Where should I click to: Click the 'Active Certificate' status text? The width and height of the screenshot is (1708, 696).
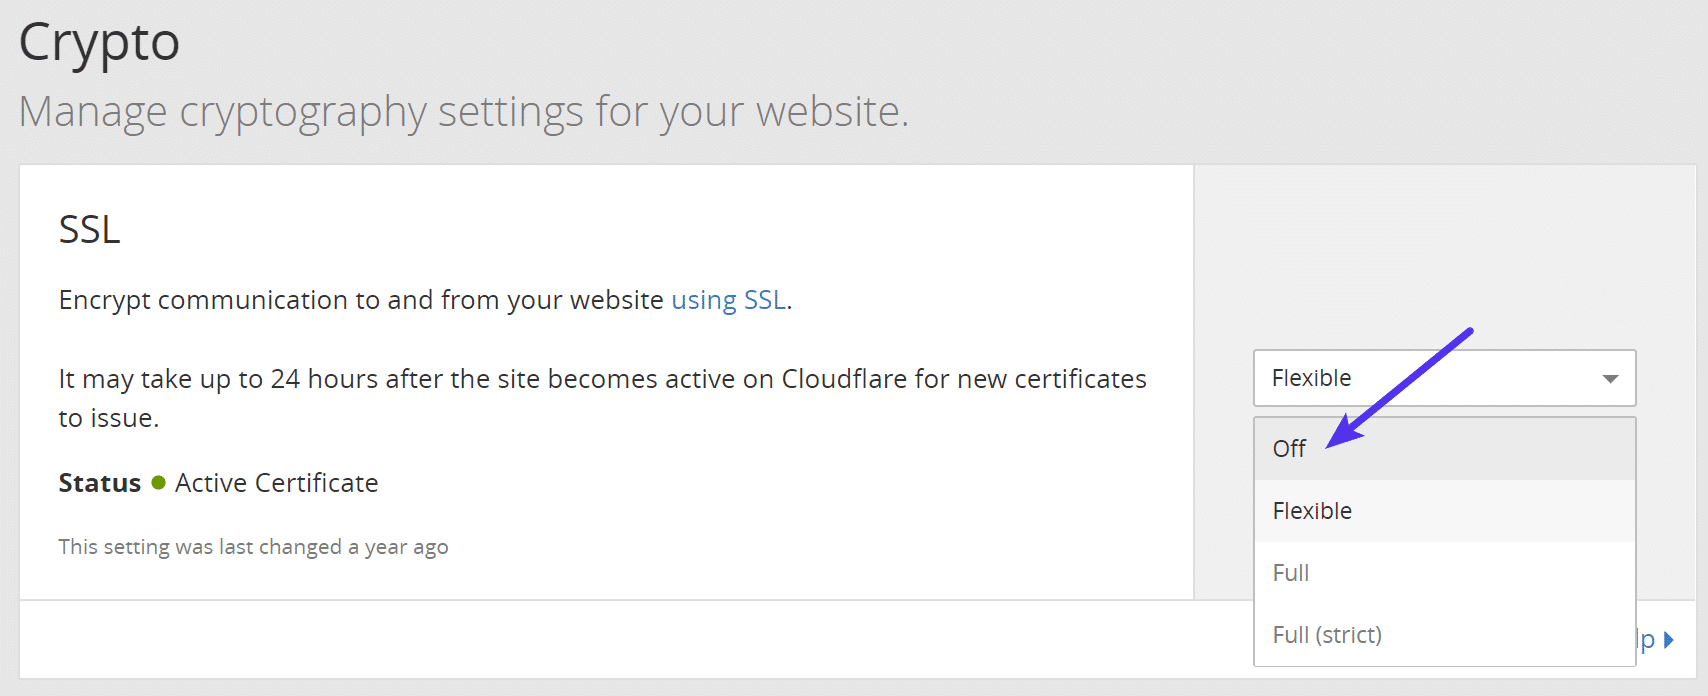tap(276, 483)
